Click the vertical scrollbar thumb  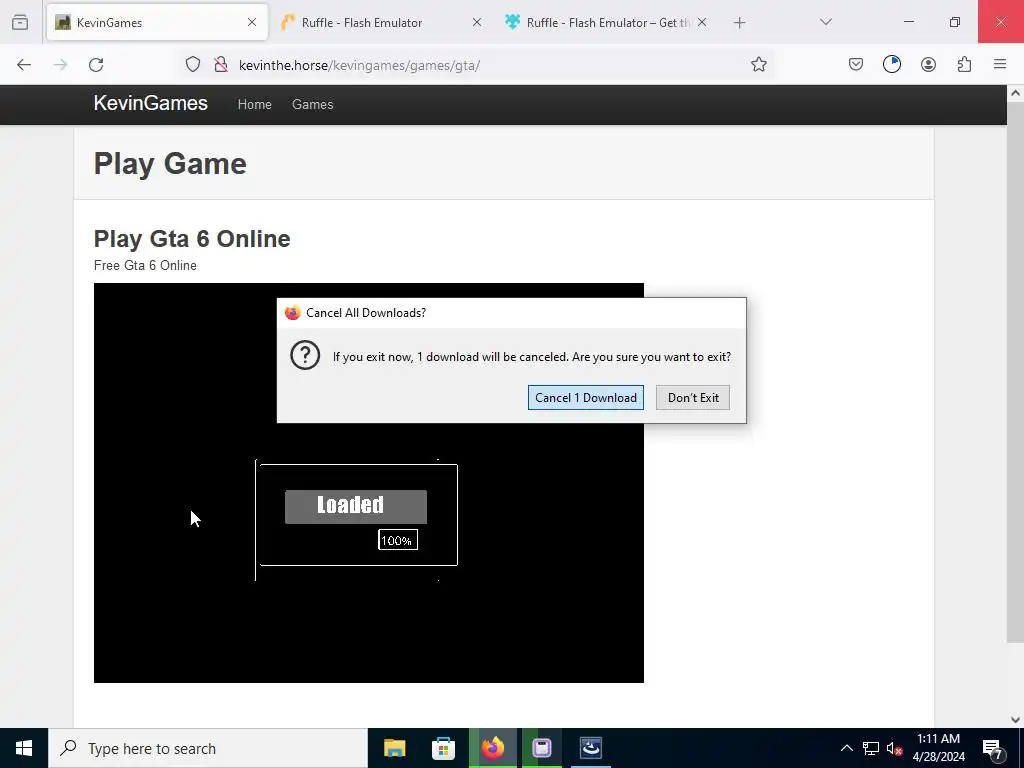[1015, 372]
